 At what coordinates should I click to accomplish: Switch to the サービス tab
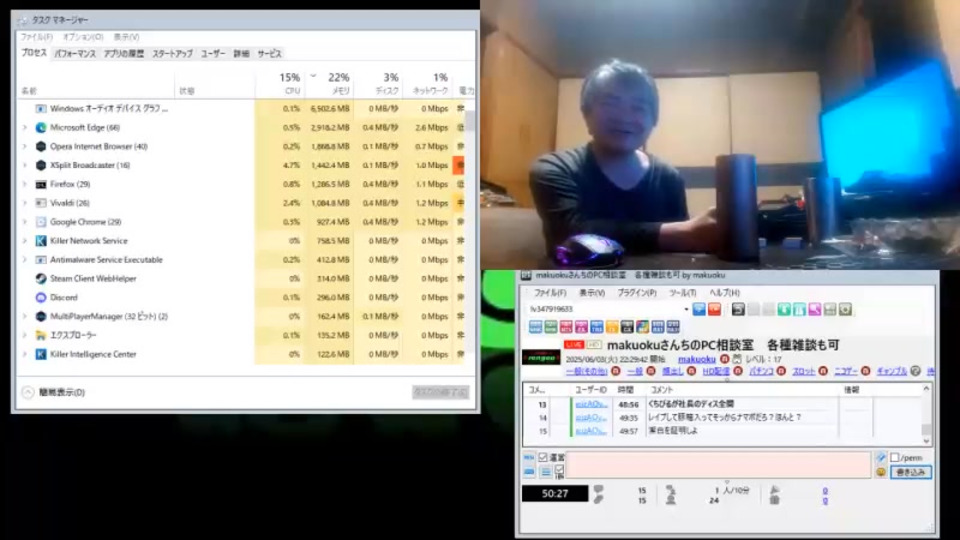click(269, 54)
